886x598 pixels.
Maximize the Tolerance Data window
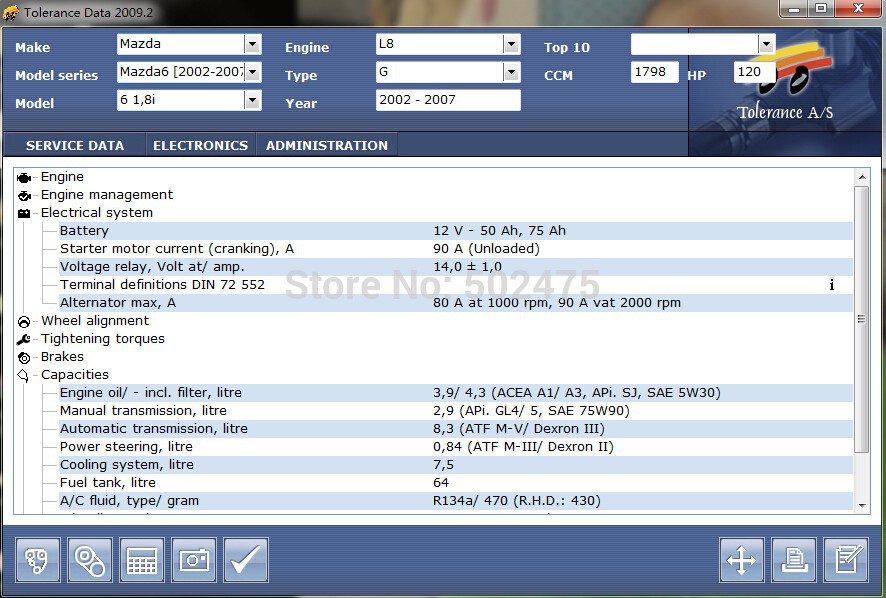[x=821, y=9]
